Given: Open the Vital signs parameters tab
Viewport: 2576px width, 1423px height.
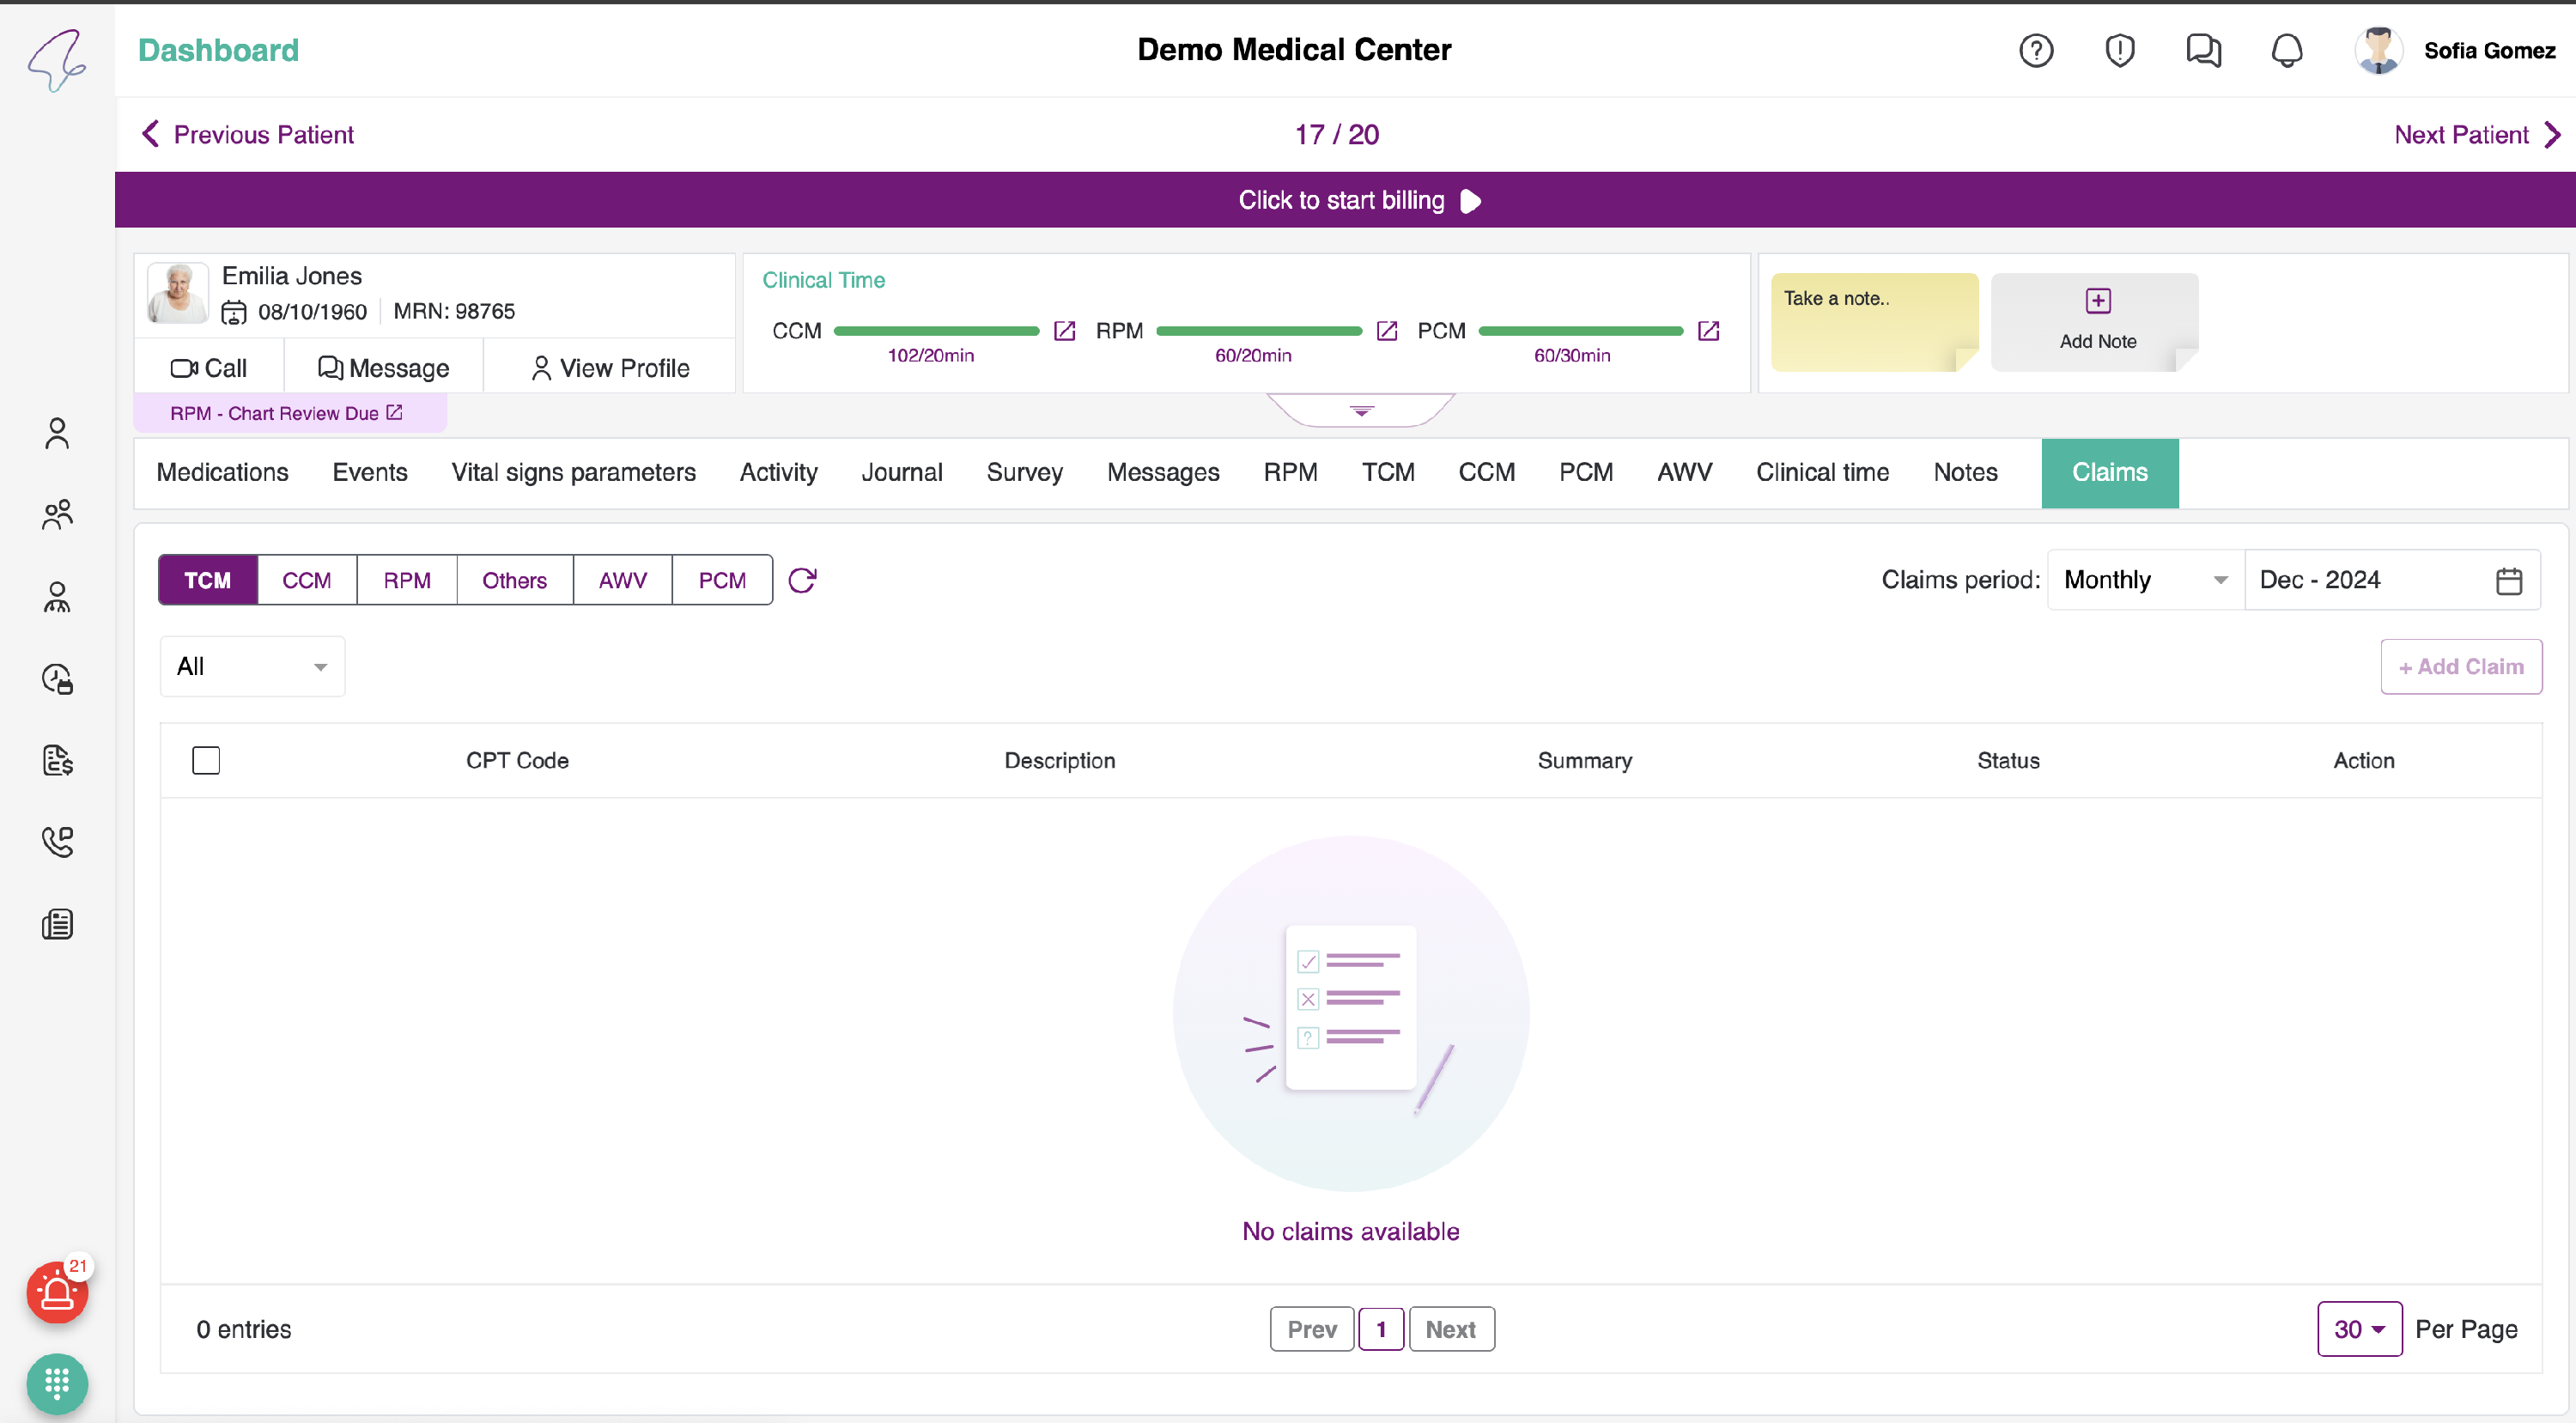Looking at the screenshot, I should pyautogui.click(x=573, y=472).
